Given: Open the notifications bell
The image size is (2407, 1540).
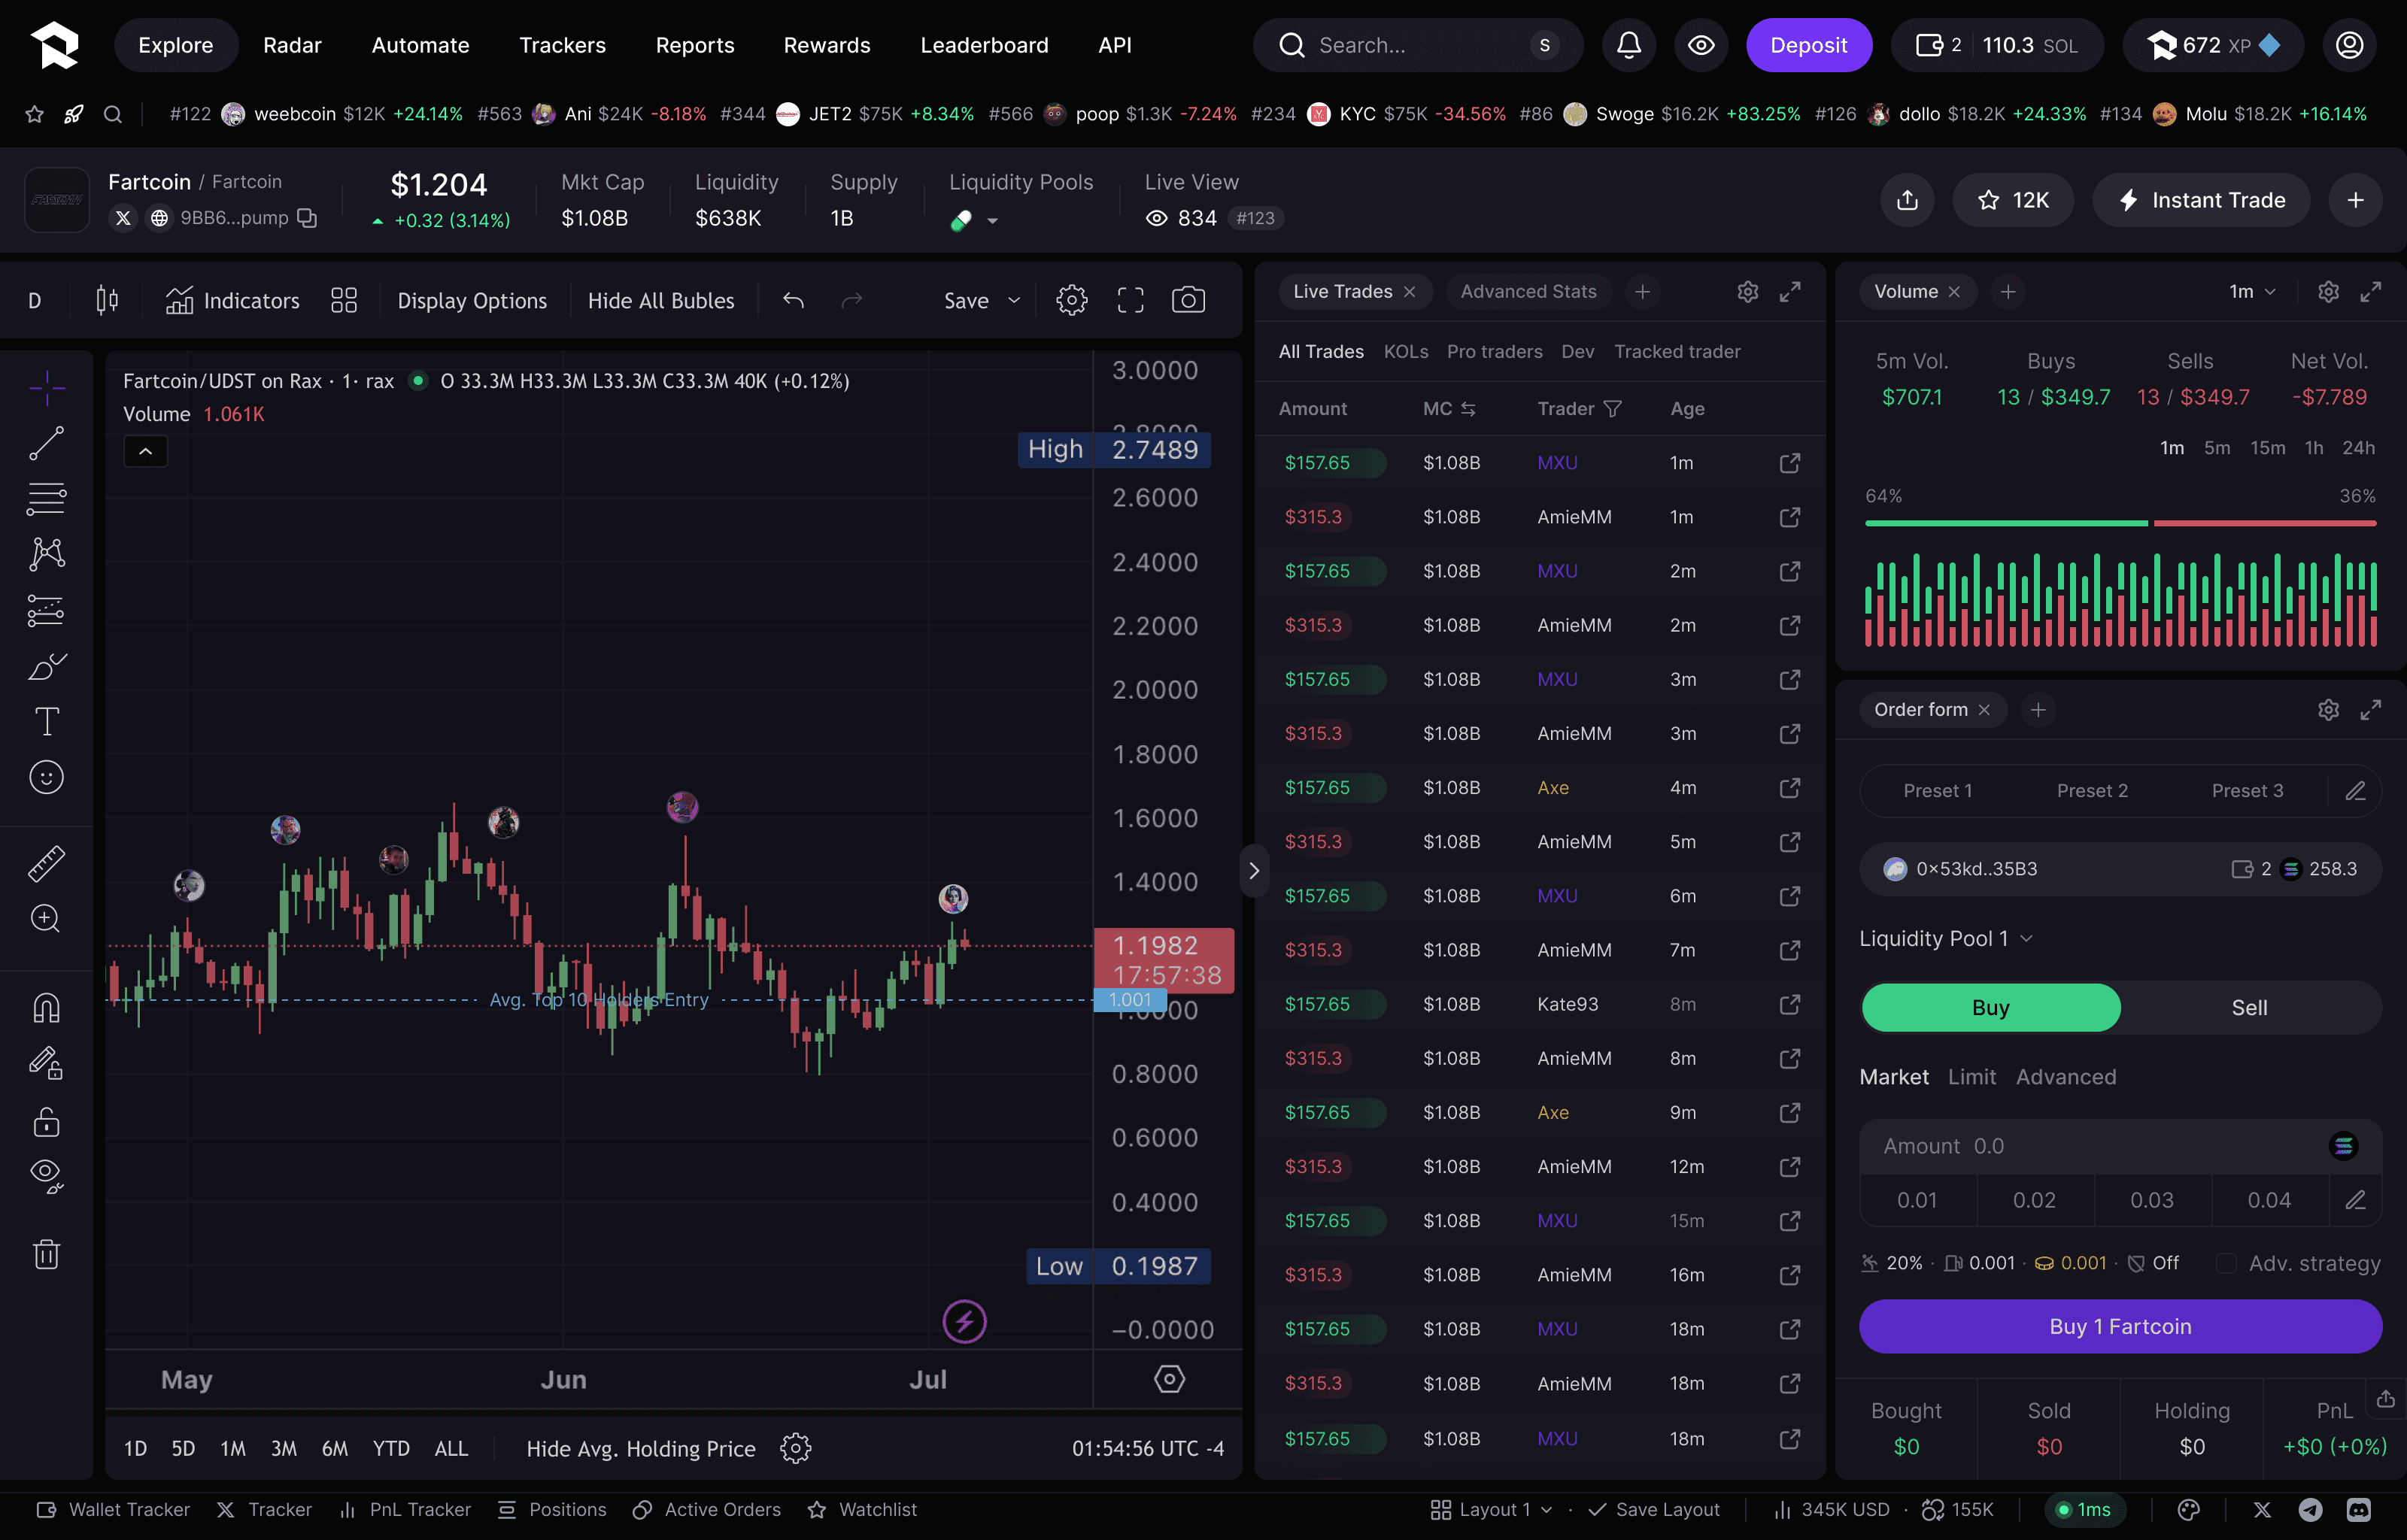Looking at the screenshot, I should (x=1628, y=45).
